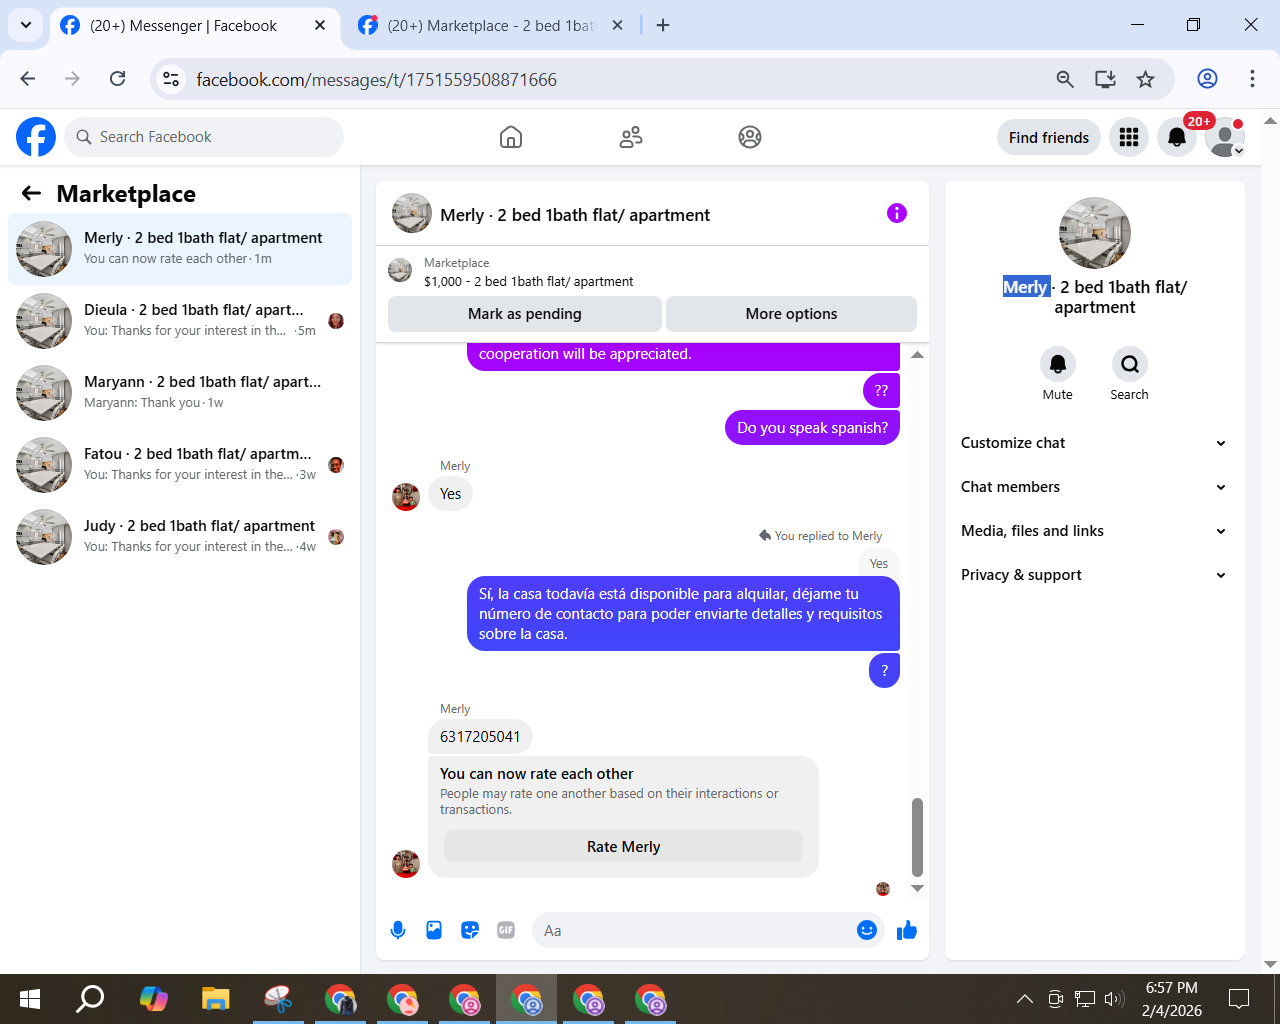Image resolution: width=1280 pixels, height=1024 pixels.
Task: Open the Groups icon in top navigation
Action: (x=750, y=137)
